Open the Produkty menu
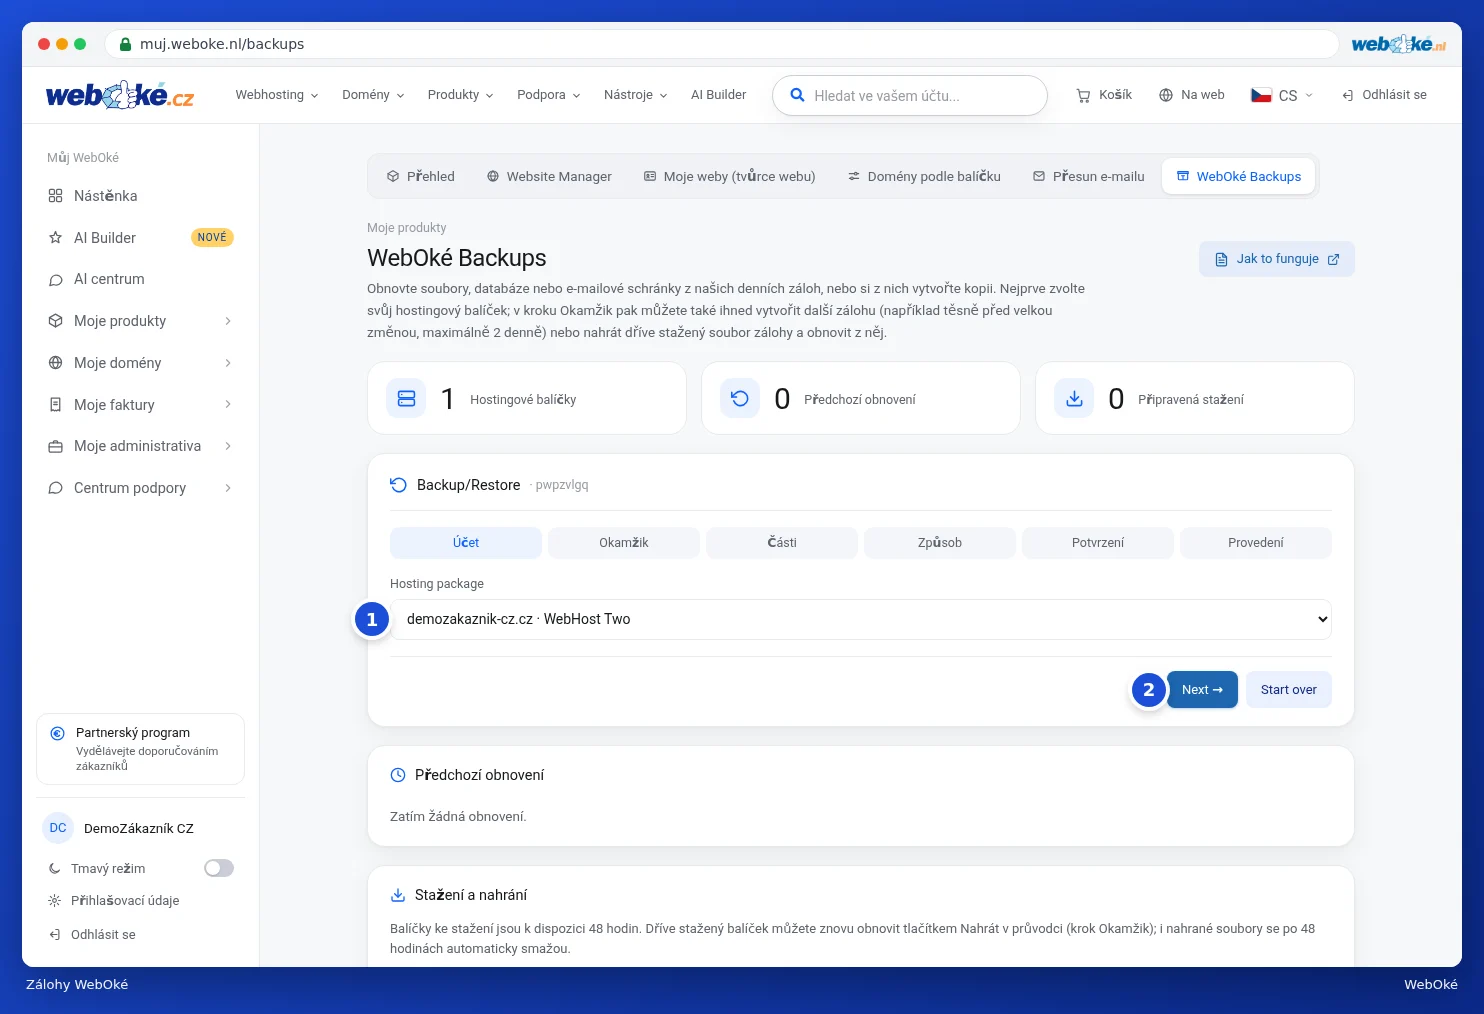 tap(460, 95)
